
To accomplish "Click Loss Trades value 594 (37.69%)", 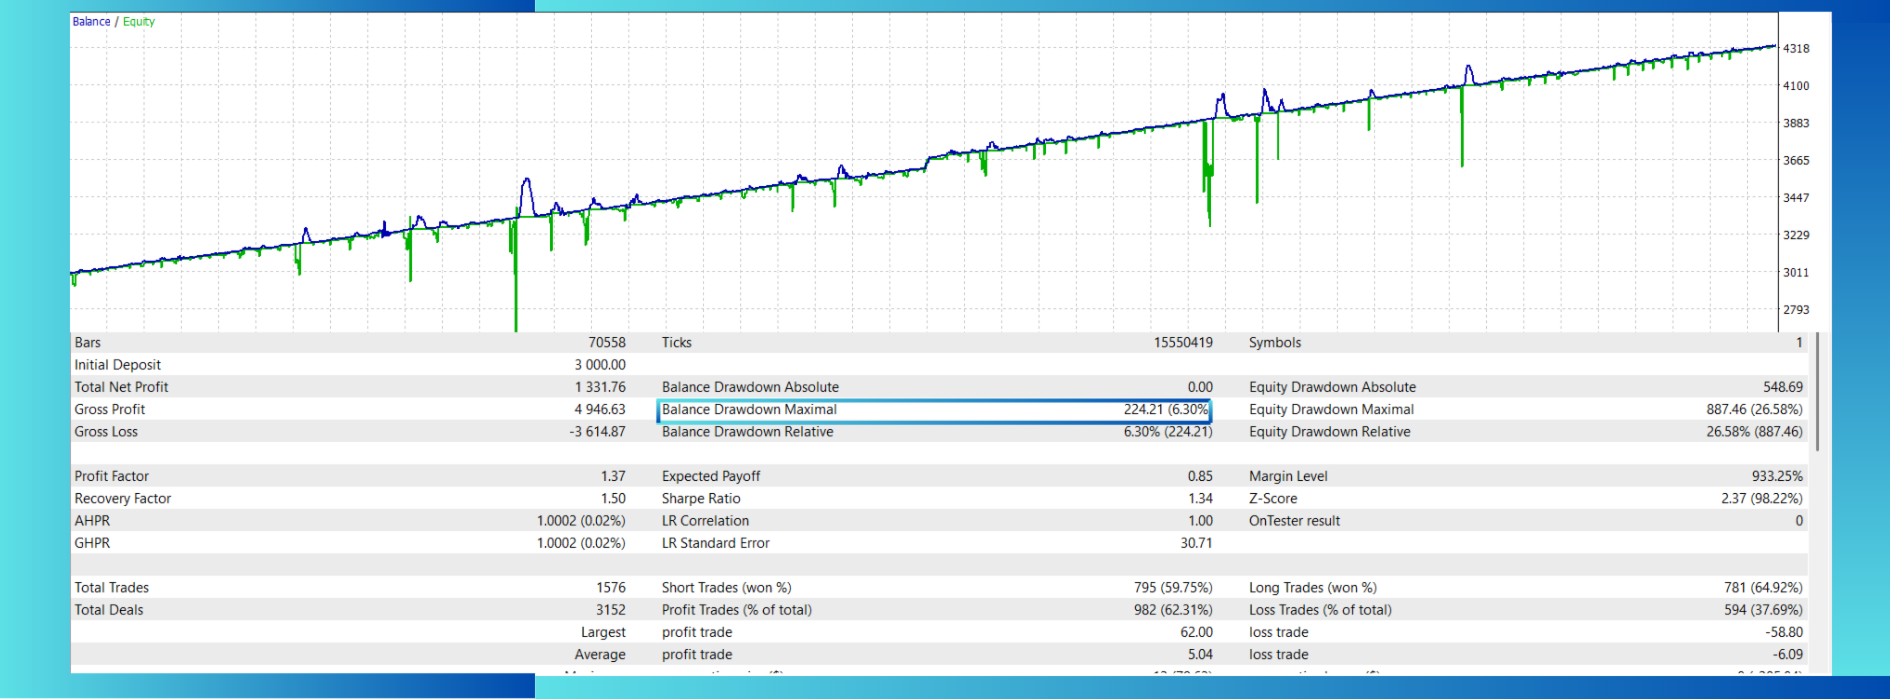I will click(x=1764, y=610).
